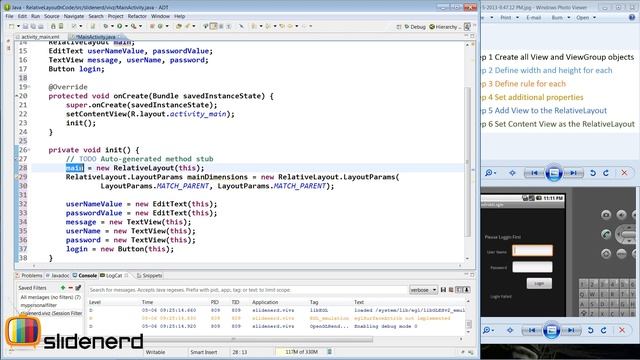Image resolution: width=640 pixels, height=360 pixels.
Task: Open the Hierarchy View perspective
Action: click(x=445, y=27)
